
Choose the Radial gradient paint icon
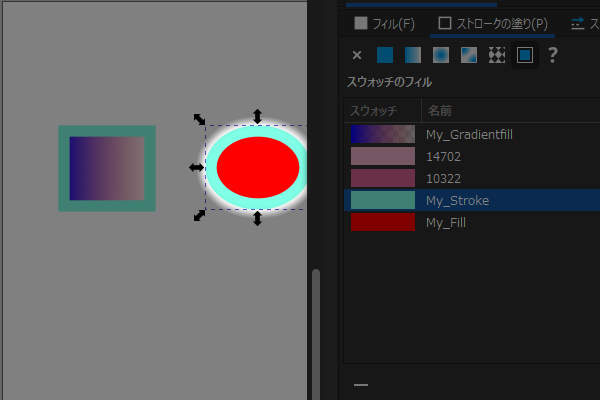coord(441,55)
